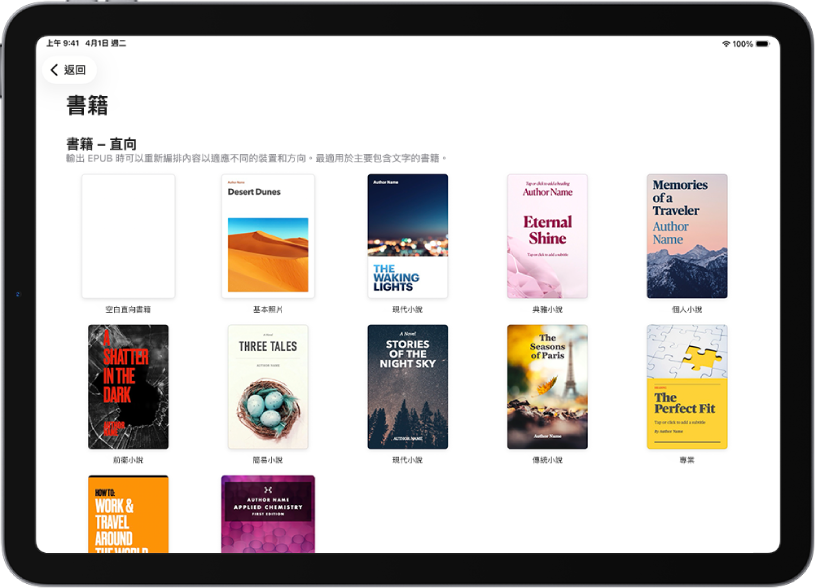Image resolution: width=817 pixels, height=588 pixels.
Task: Open Memories of a Traveler 個人小說 template
Action: pyautogui.click(x=686, y=236)
